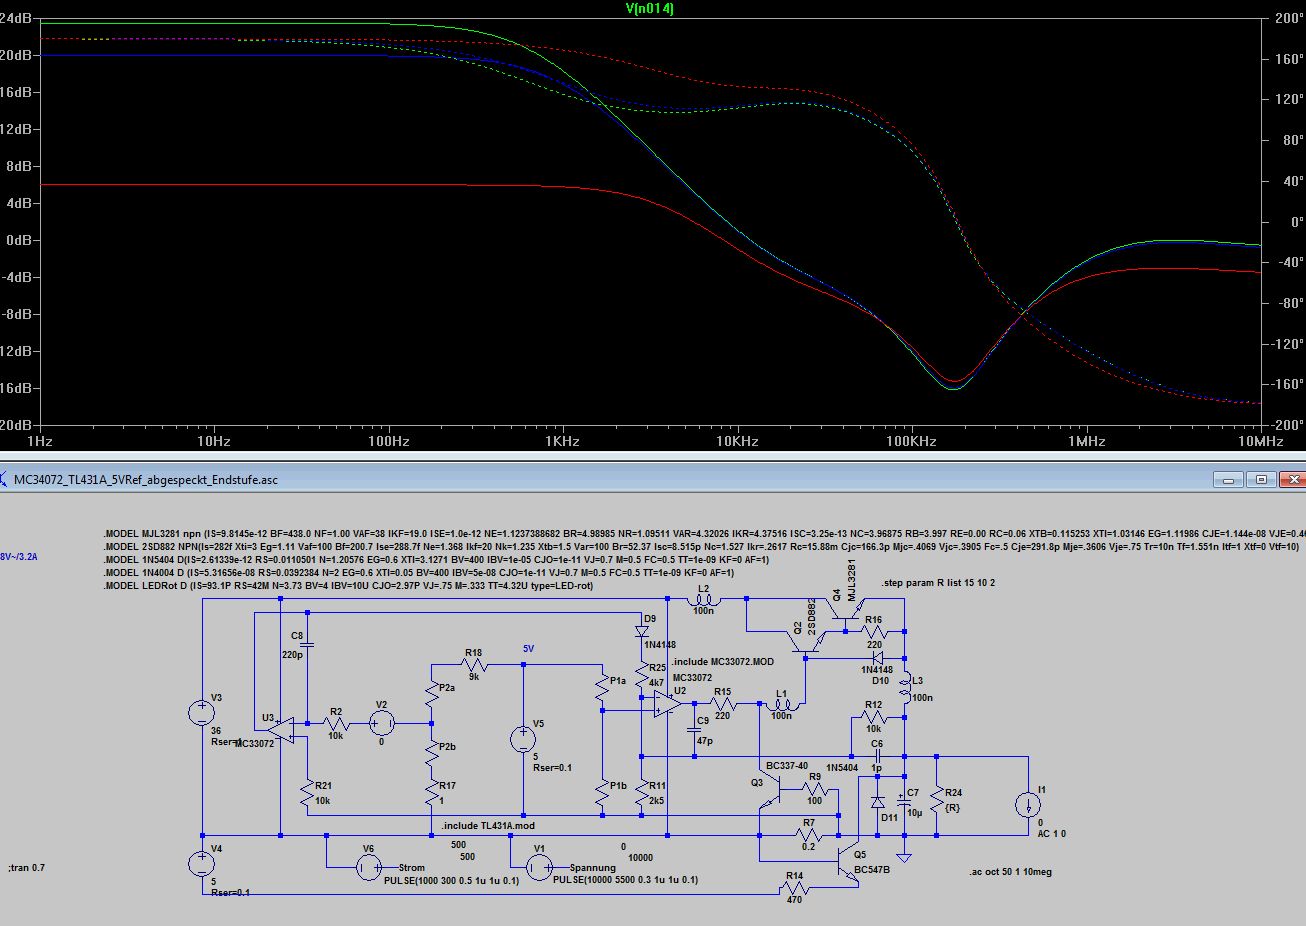
Task: Click the .ac oct analysis directive
Action: coord(1010,872)
